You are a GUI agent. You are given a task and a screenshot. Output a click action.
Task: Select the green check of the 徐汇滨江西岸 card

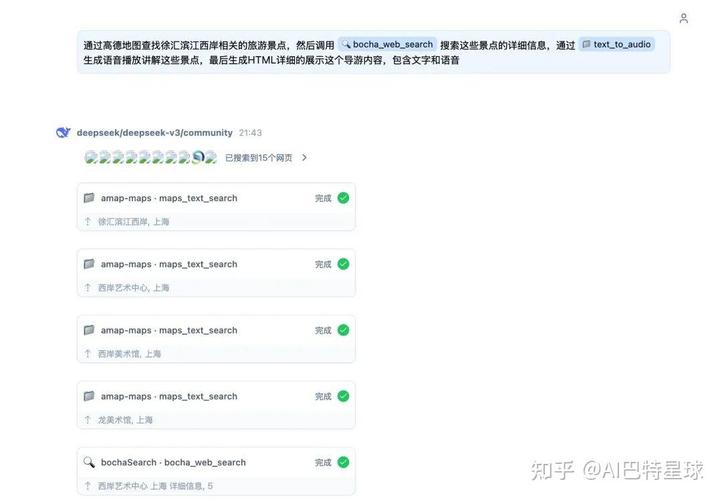[343, 198]
